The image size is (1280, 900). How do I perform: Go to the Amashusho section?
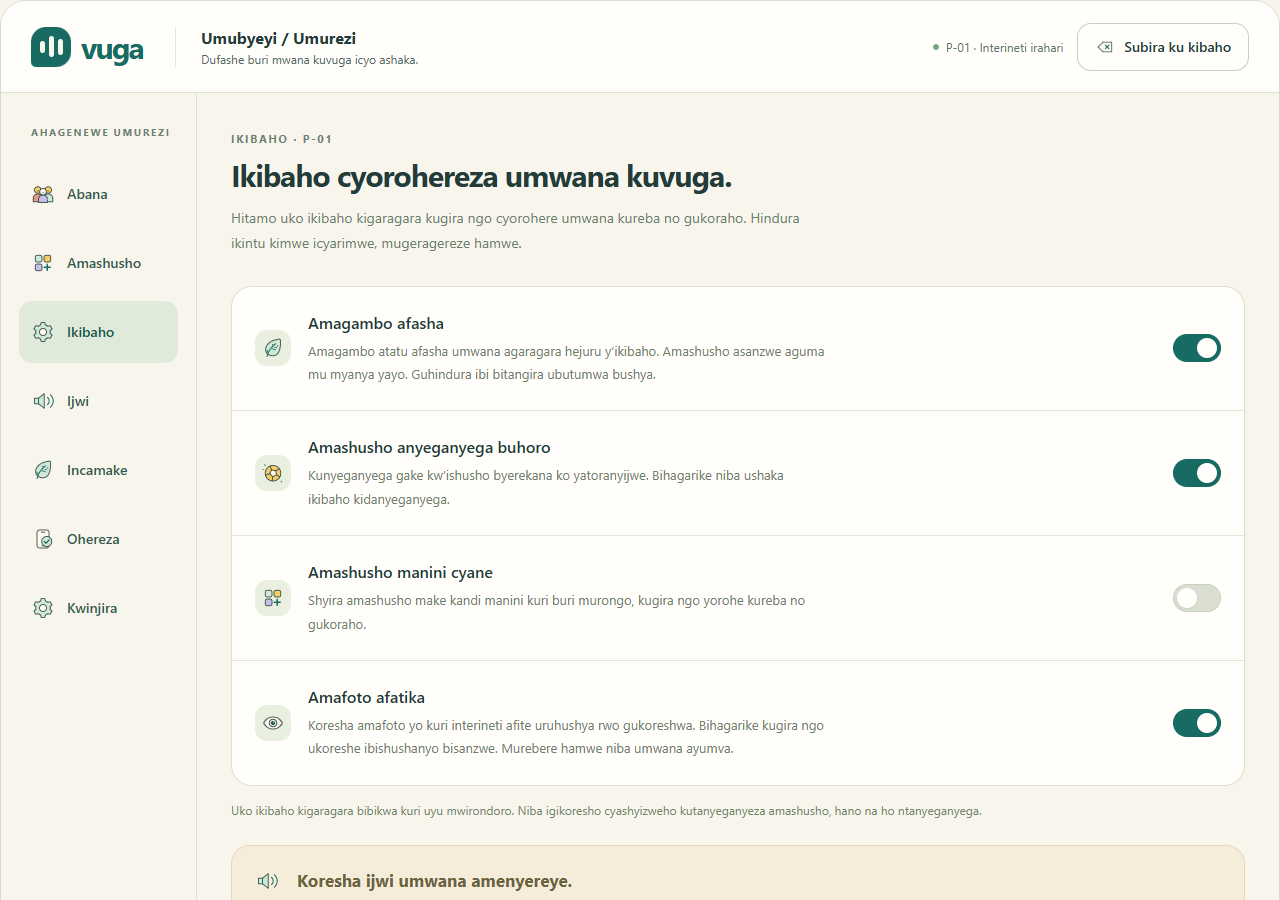click(98, 263)
